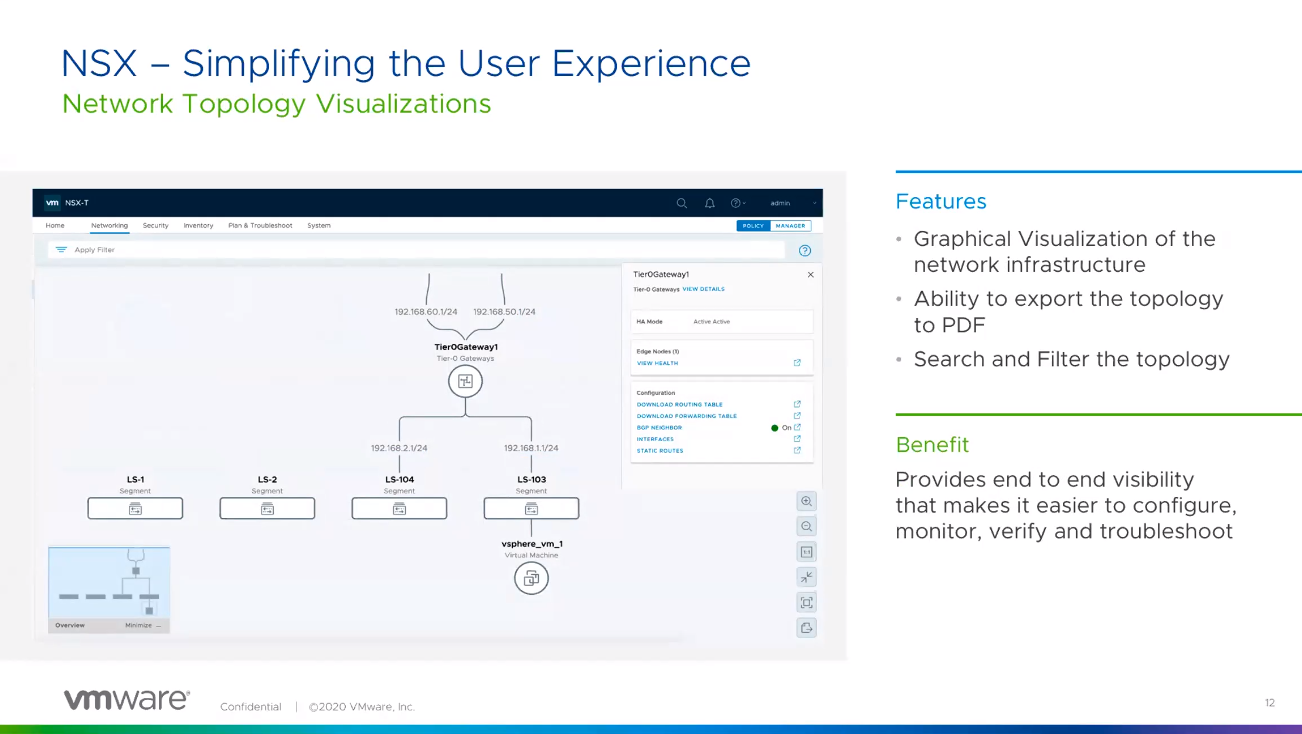Expand the help menu dropdown in the header
Image resolution: width=1302 pixels, height=734 pixels.
[737, 203]
